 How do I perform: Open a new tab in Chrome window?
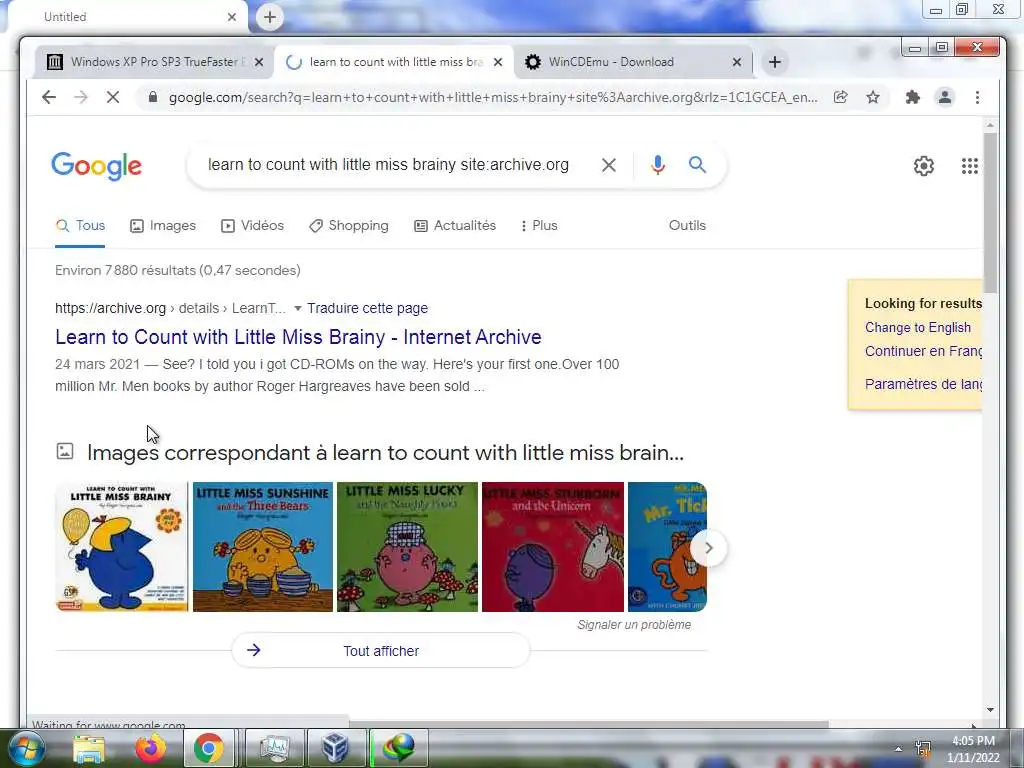775,62
